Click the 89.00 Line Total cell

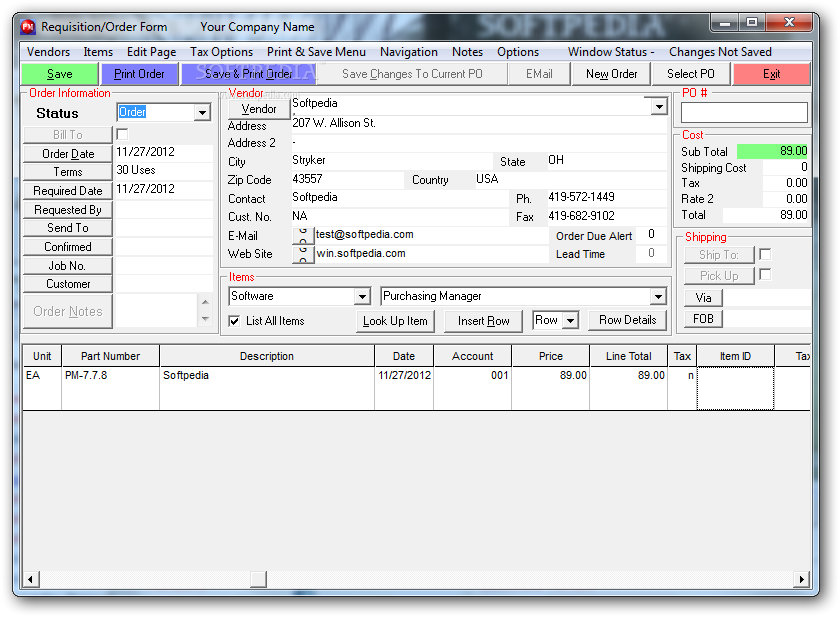[x=628, y=389]
